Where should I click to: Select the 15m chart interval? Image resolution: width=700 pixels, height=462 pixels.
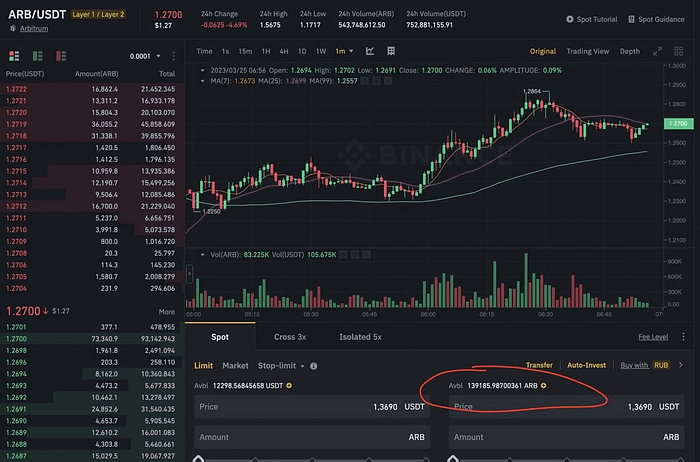point(245,51)
